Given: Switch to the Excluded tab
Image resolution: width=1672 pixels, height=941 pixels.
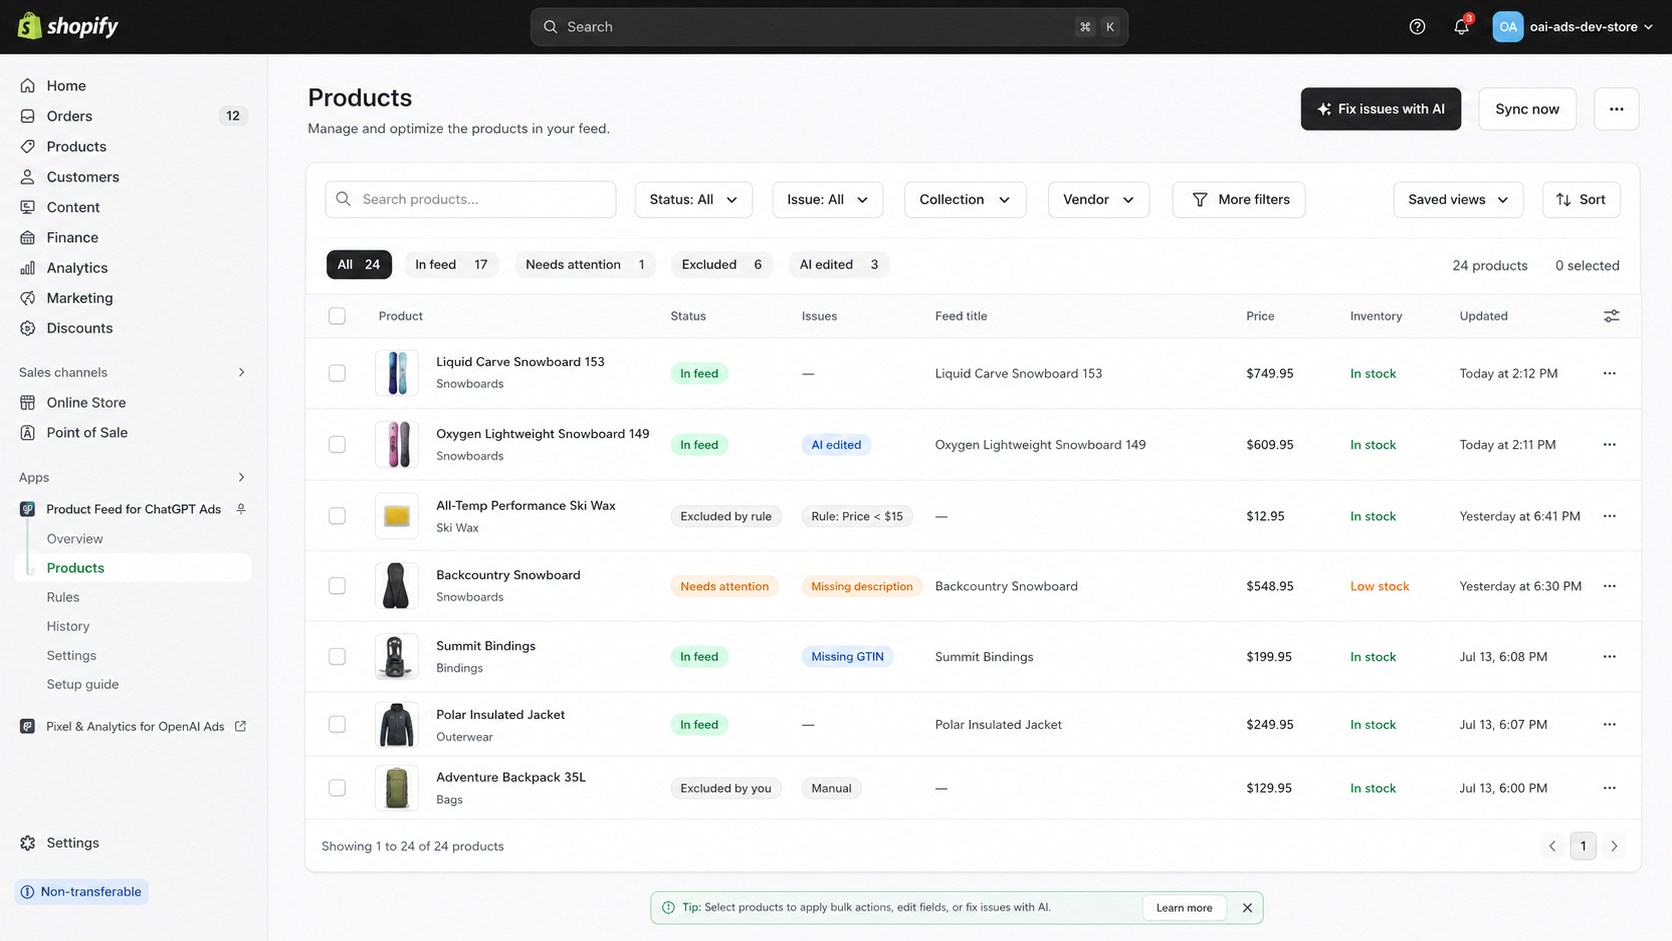Looking at the screenshot, I should pyautogui.click(x=721, y=264).
